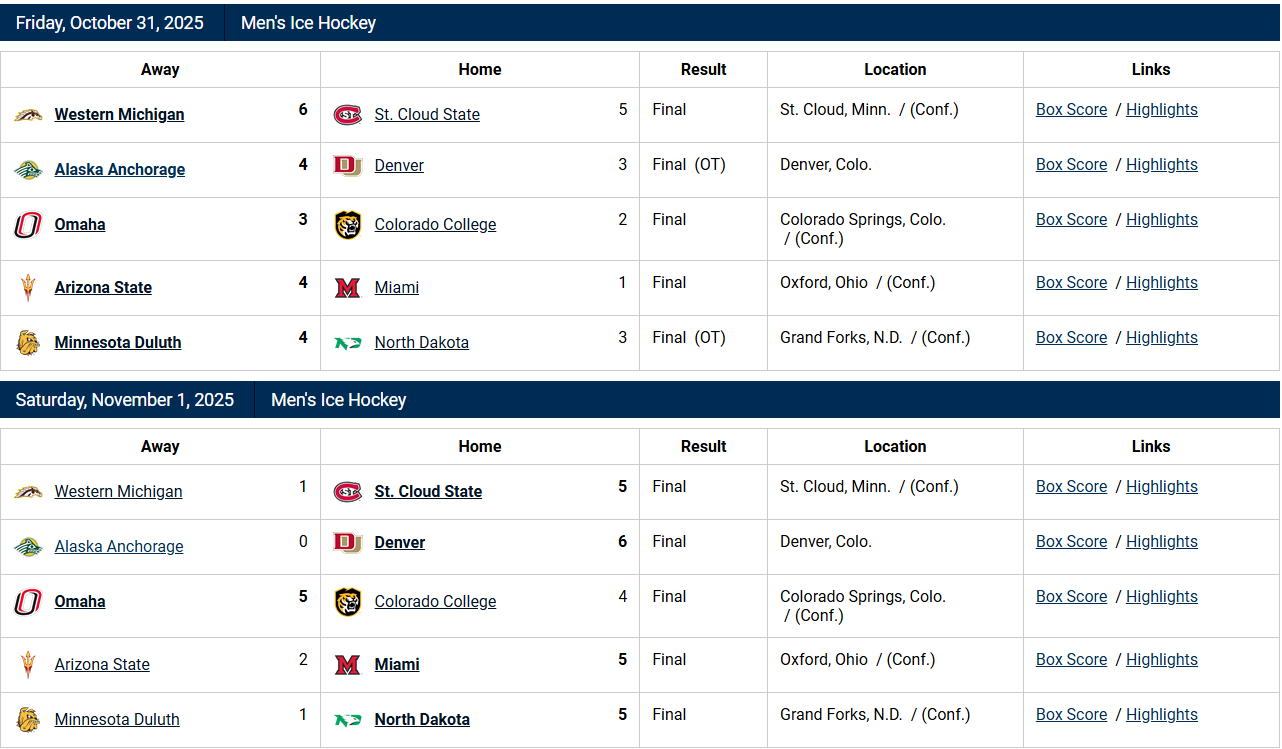Click the Miami logo in Saturday's games
1282x749 pixels.
pos(347,665)
